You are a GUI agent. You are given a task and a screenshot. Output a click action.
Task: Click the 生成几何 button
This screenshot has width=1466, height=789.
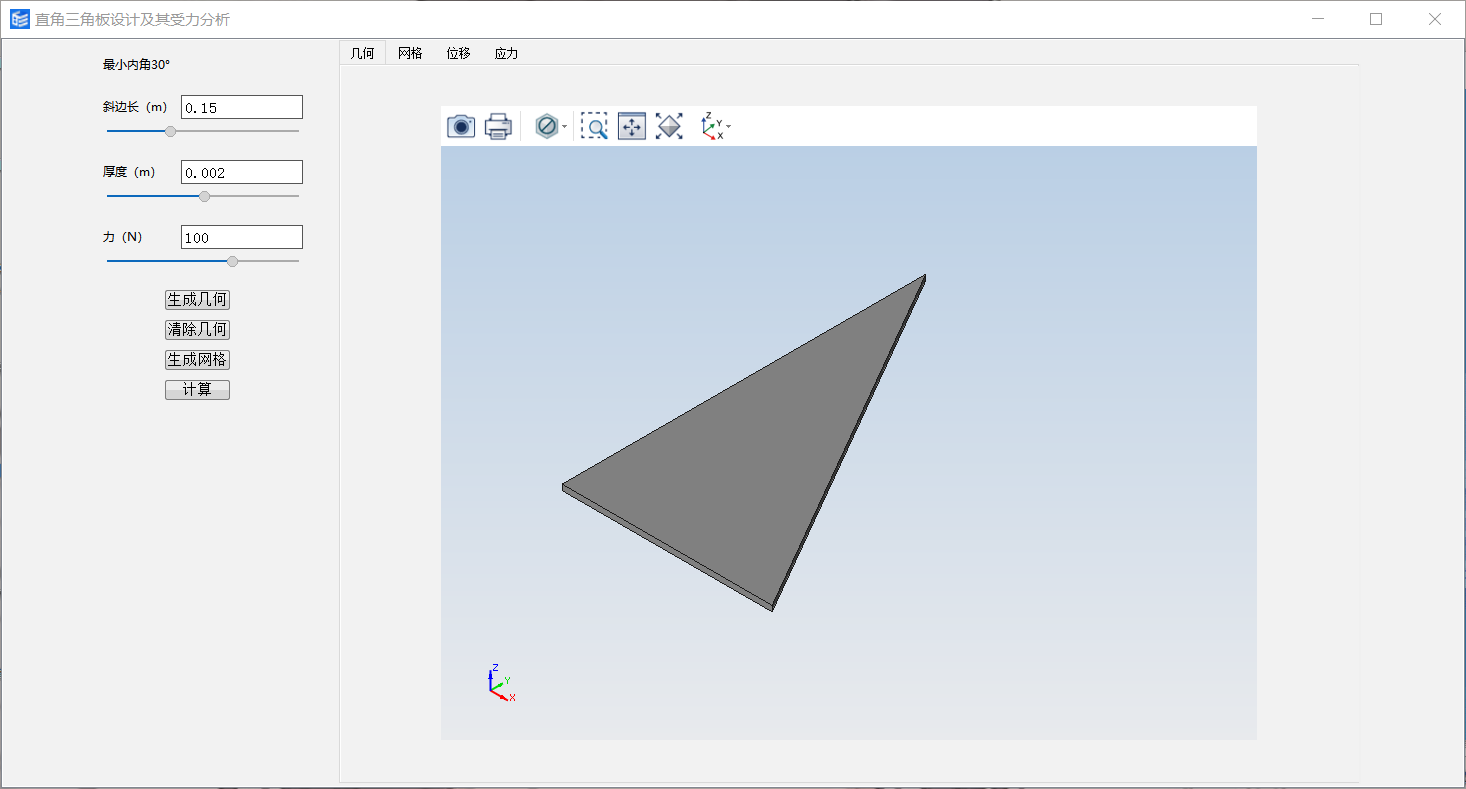coord(197,300)
